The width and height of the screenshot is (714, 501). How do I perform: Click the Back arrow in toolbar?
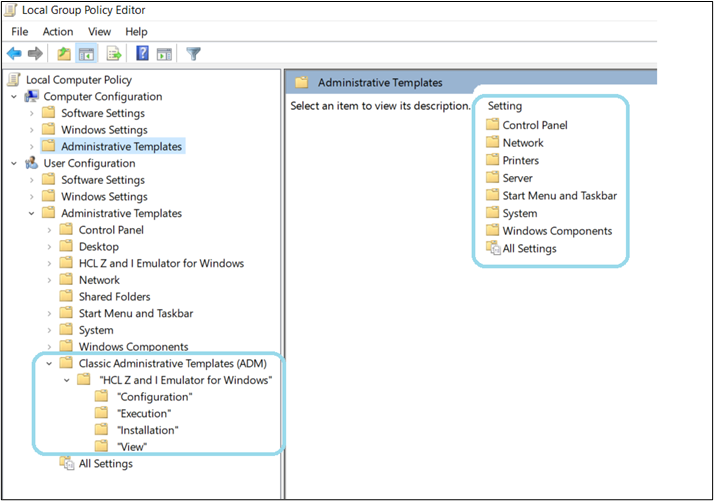14,53
